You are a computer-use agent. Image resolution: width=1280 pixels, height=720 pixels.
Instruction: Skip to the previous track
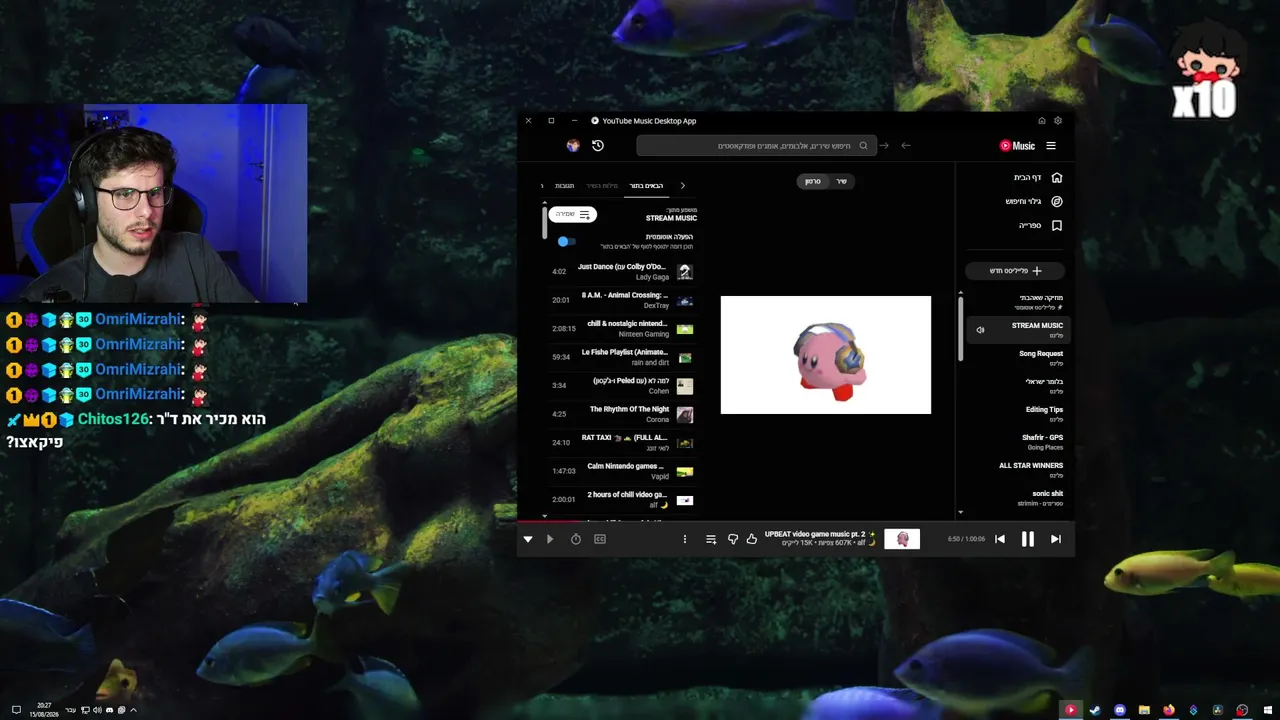1000,539
